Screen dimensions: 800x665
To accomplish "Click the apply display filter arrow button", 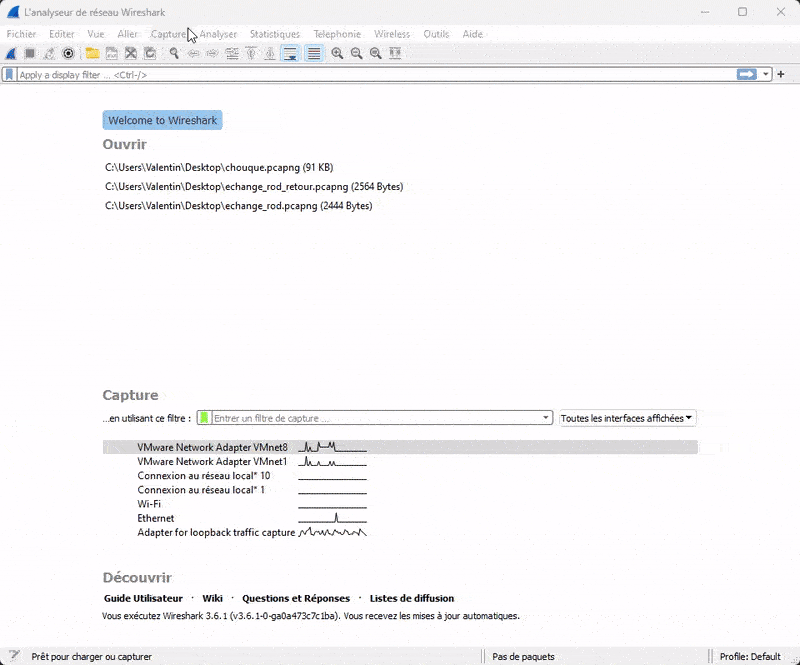I will tap(746, 75).
